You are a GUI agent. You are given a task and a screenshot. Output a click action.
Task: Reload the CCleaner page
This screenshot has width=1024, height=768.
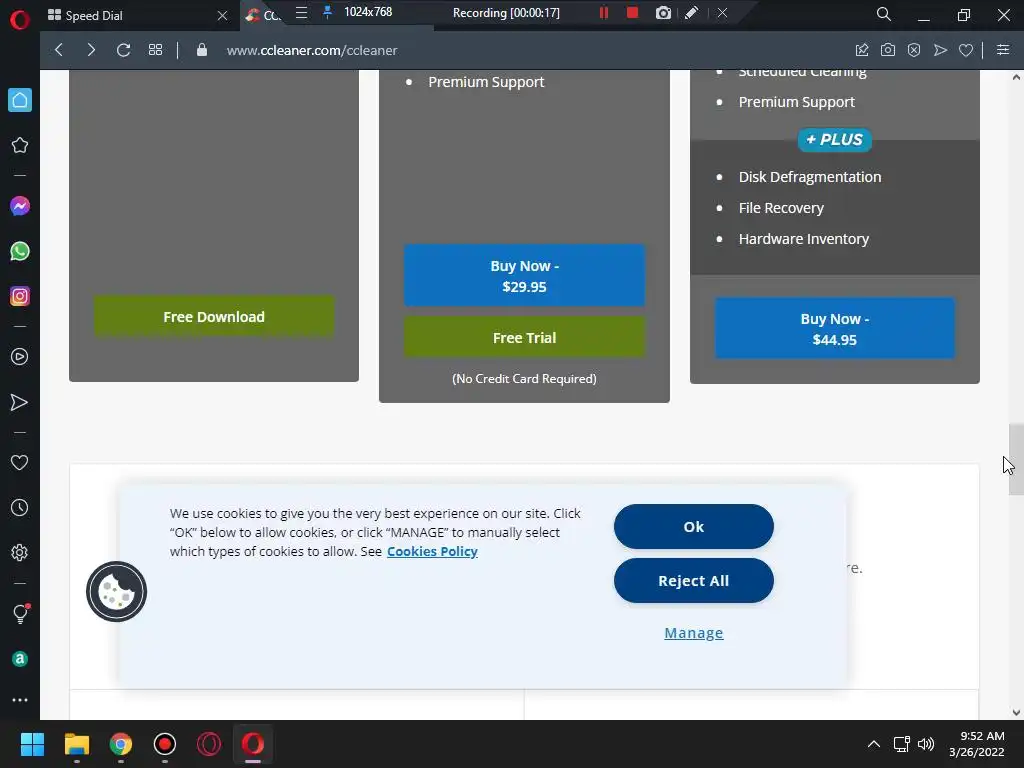tap(123, 50)
